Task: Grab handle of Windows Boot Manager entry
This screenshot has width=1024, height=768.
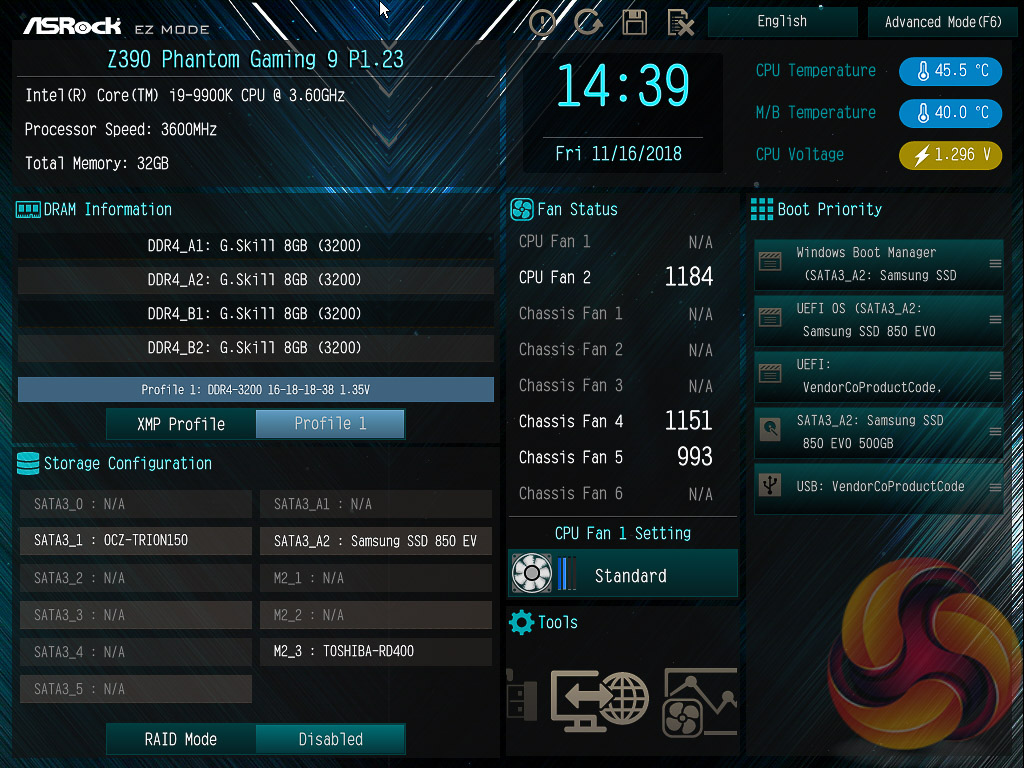Action: pos(995,264)
